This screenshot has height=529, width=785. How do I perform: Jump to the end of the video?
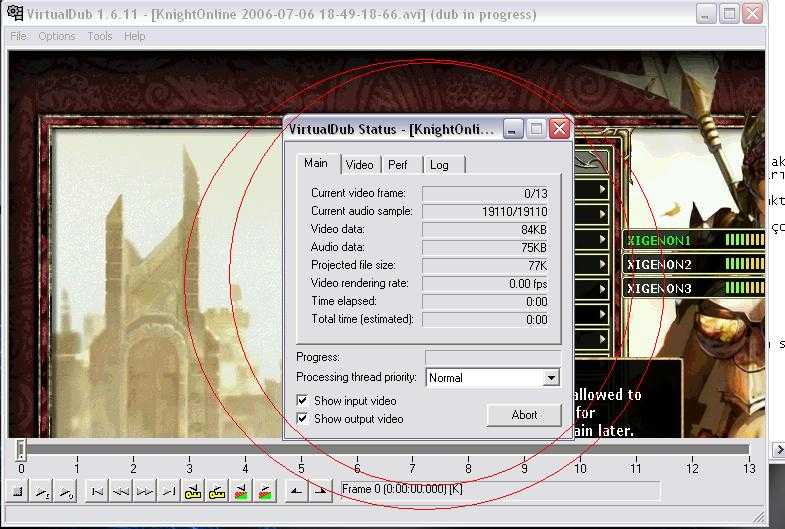coord(169,491)
